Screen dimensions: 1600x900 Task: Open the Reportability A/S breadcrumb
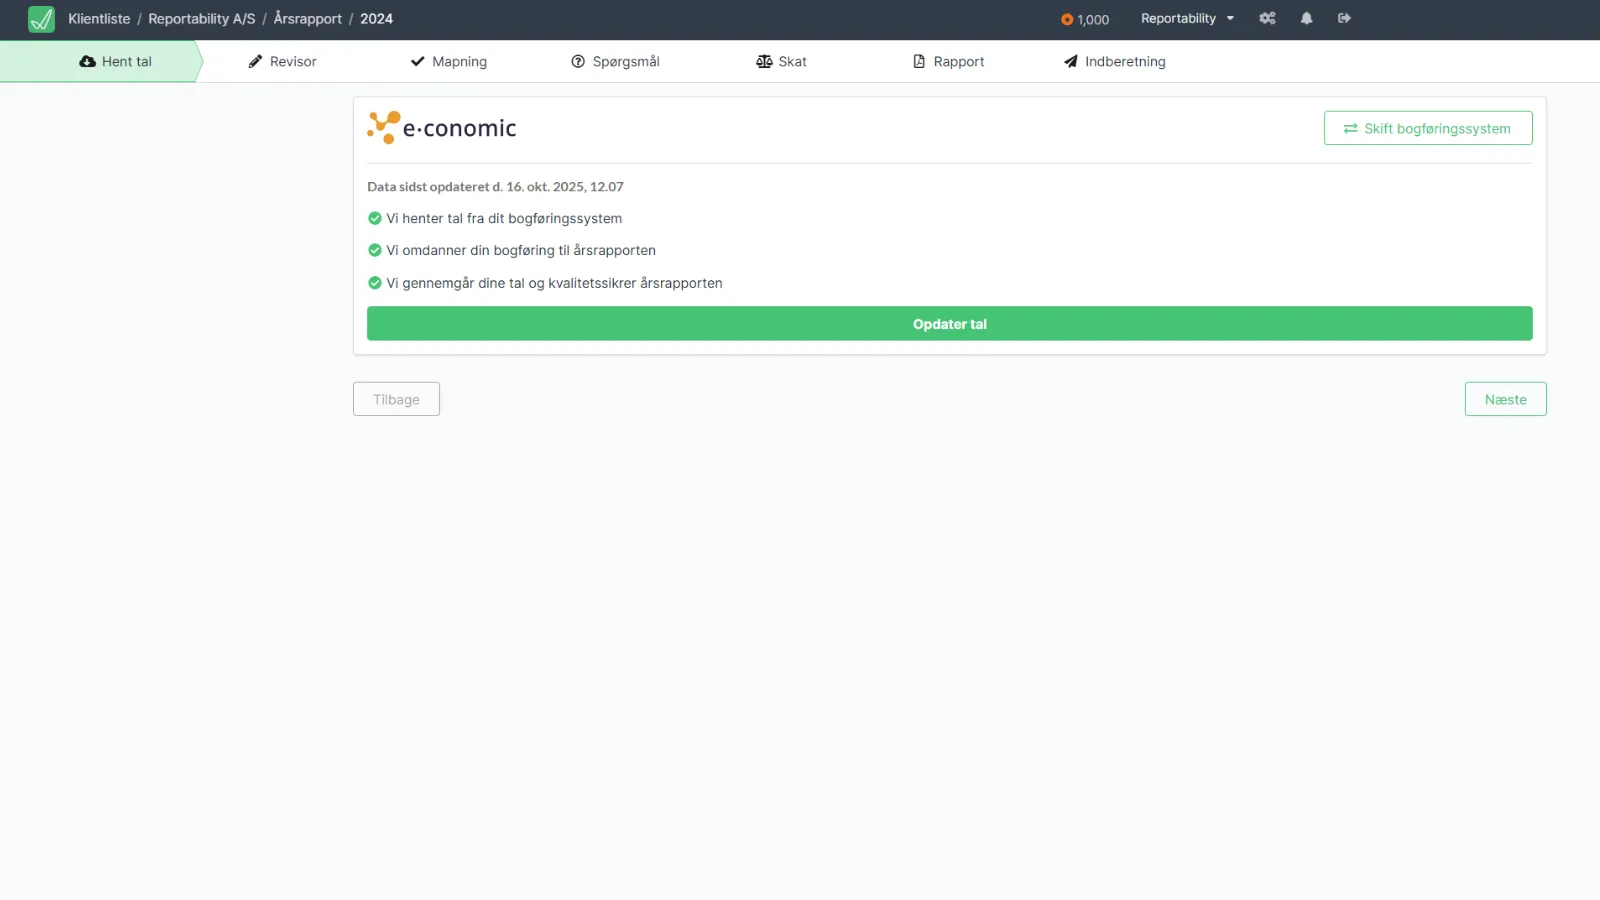202,19
